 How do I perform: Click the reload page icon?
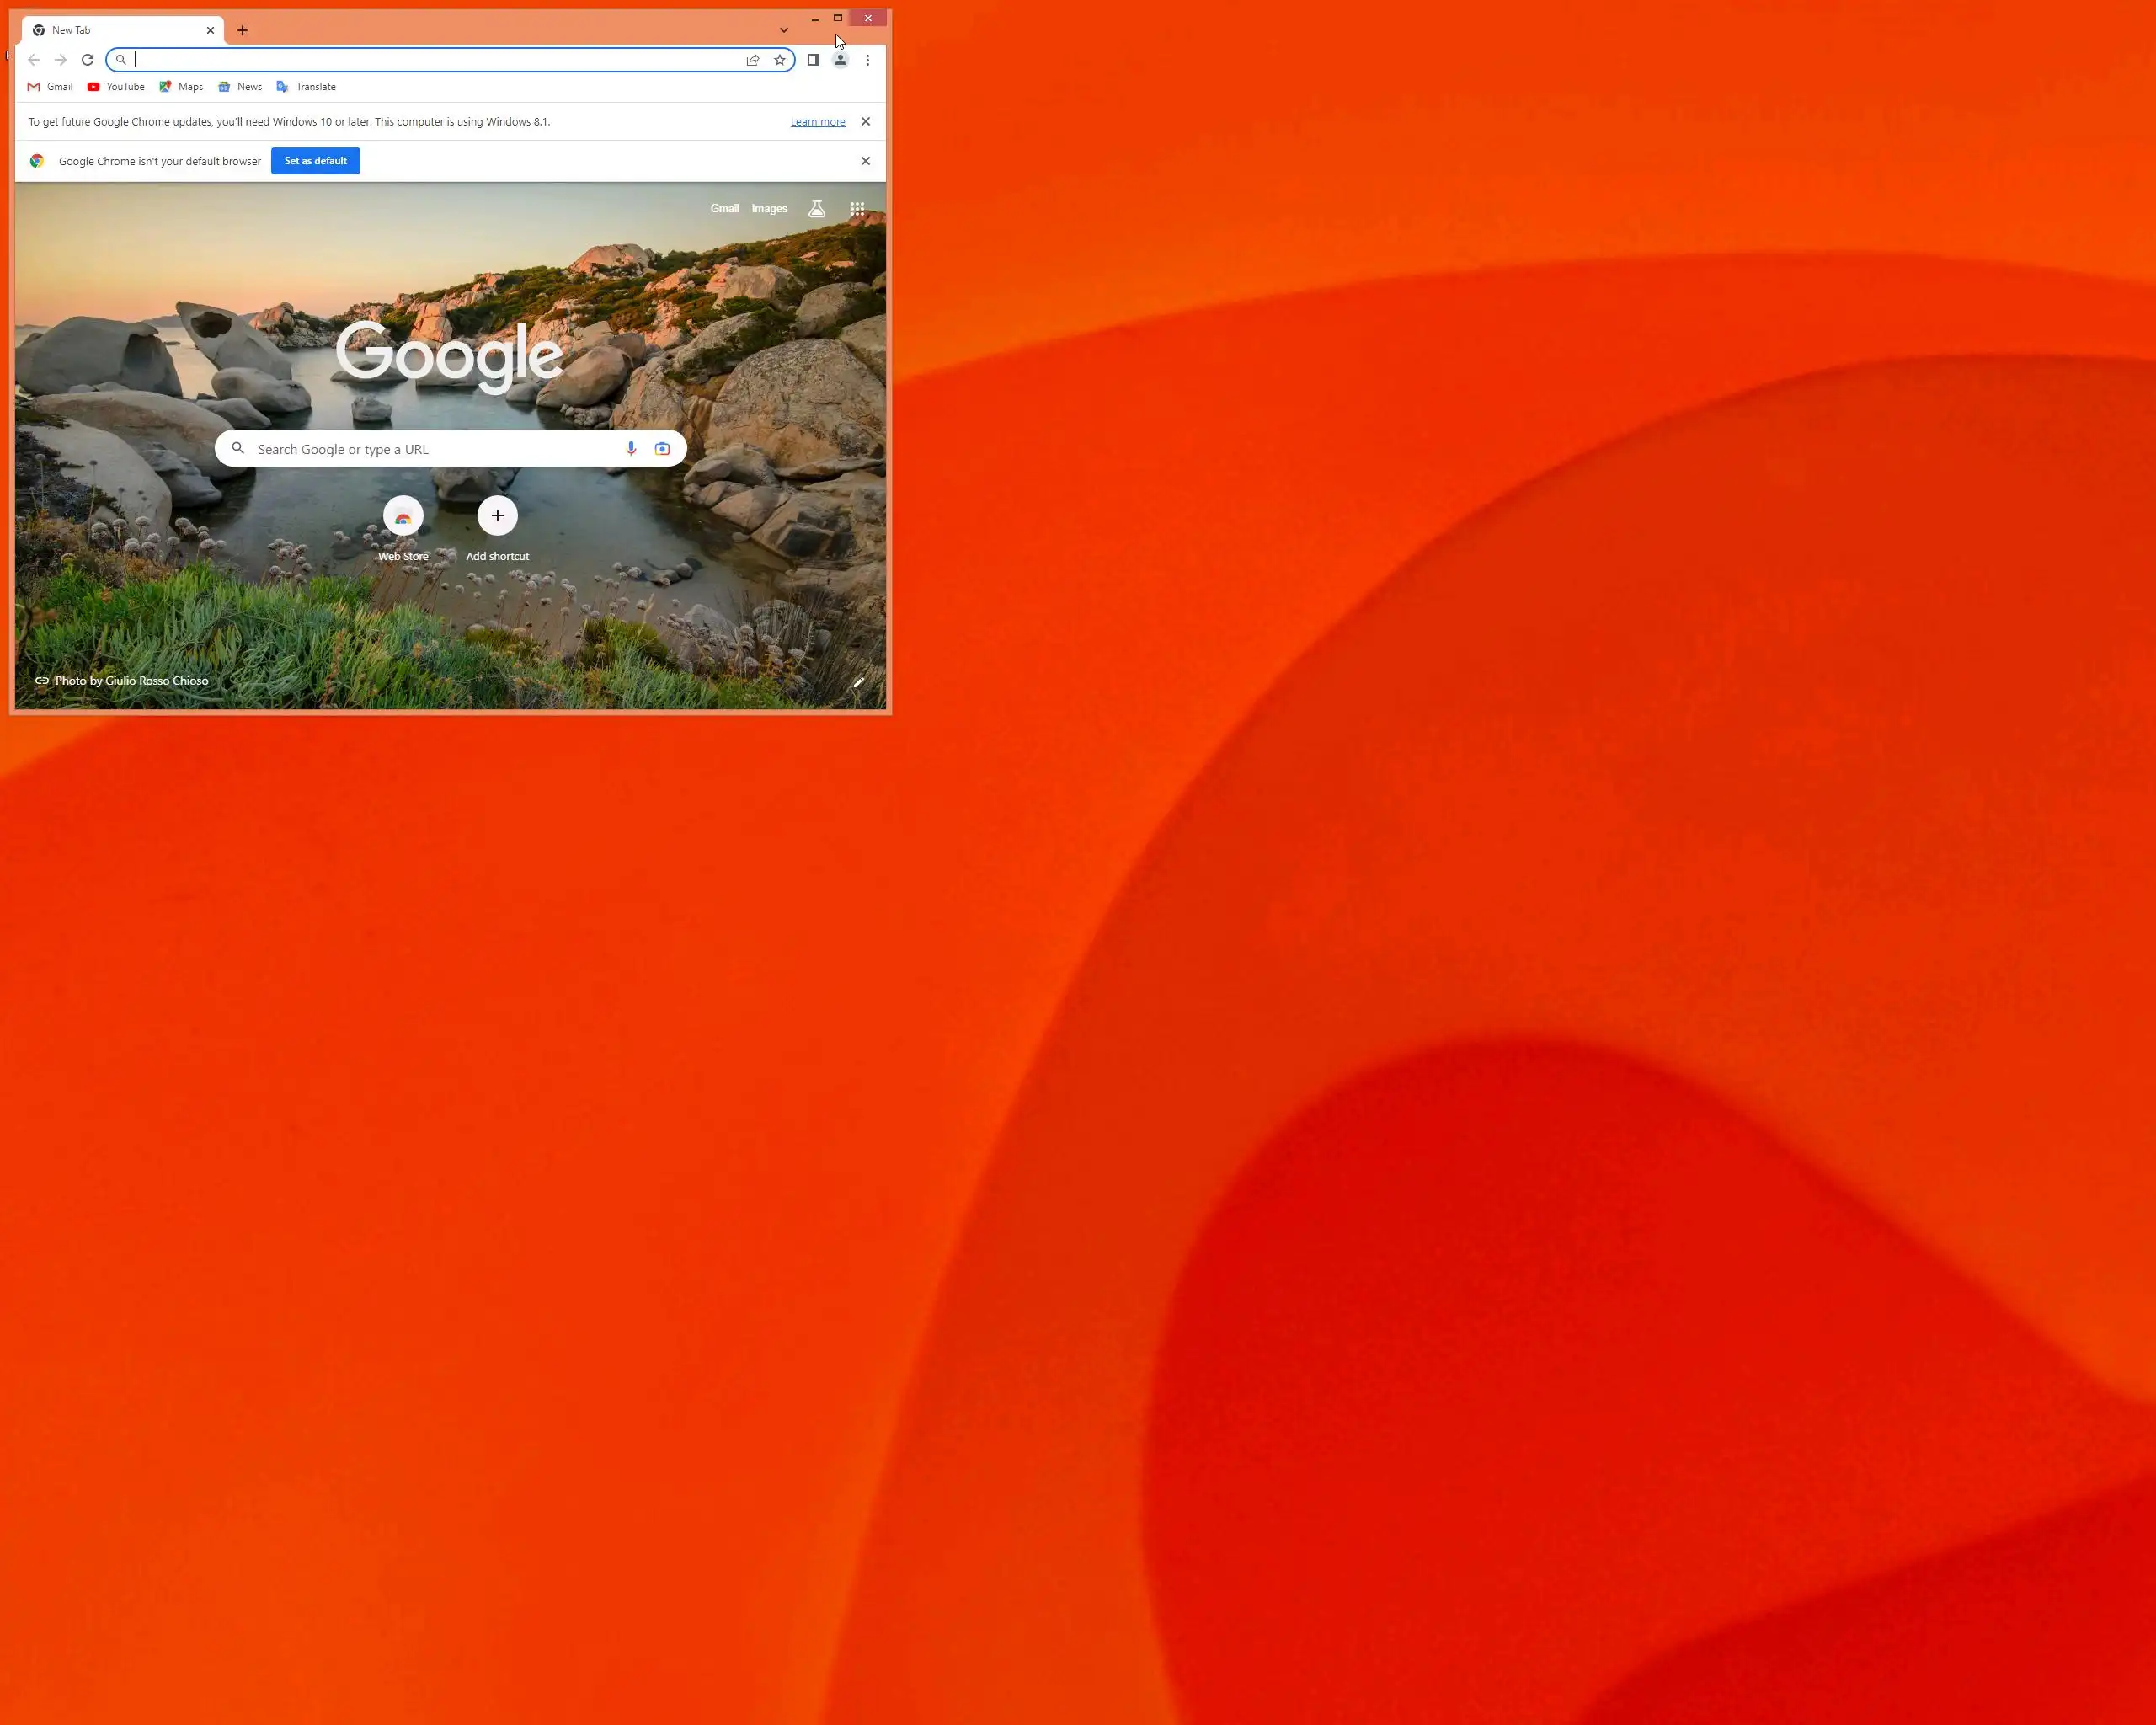point(87,60)
